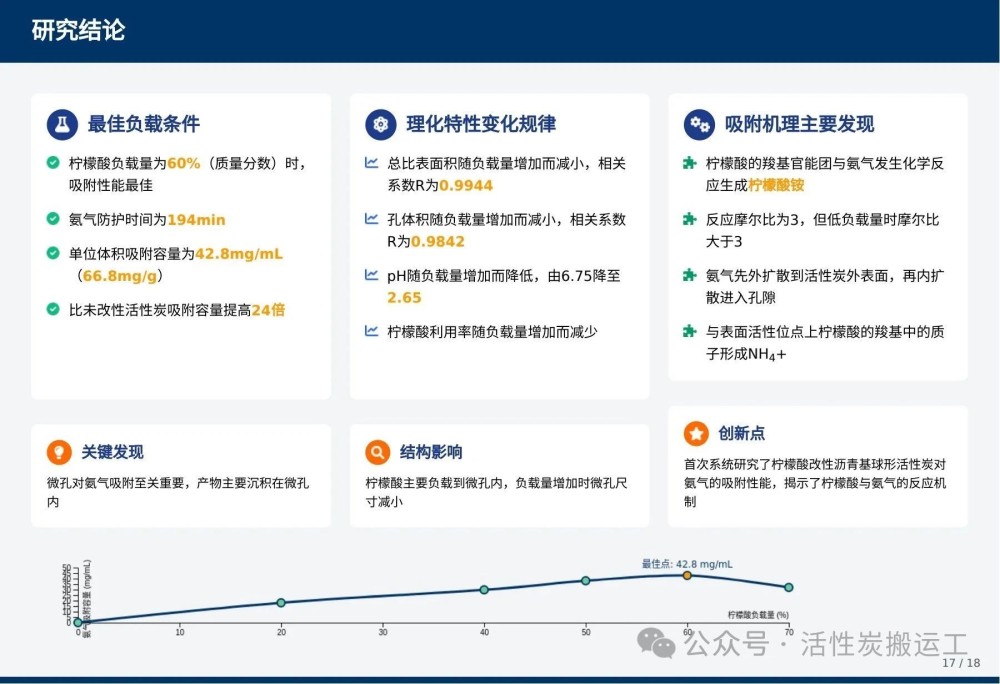Click the lightbulb icon beside 关键发现

point(59,452)
